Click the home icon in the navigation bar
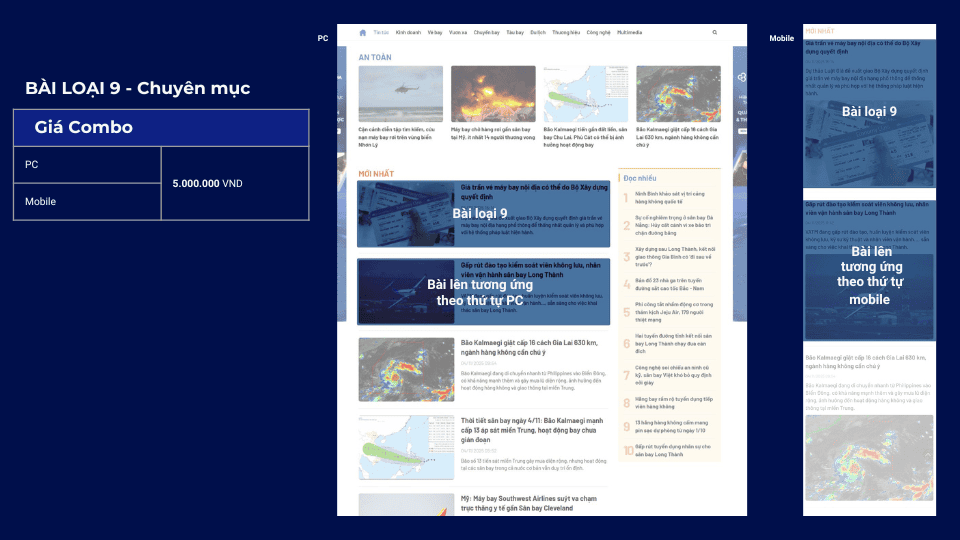 coord(363,32)
